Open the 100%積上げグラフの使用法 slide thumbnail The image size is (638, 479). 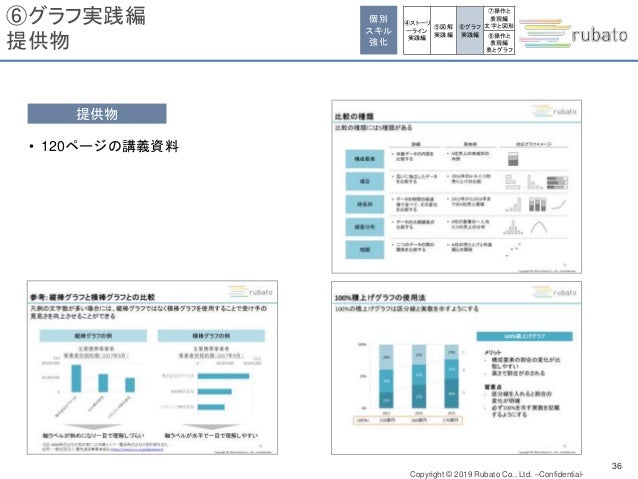(x=457, y=367)
